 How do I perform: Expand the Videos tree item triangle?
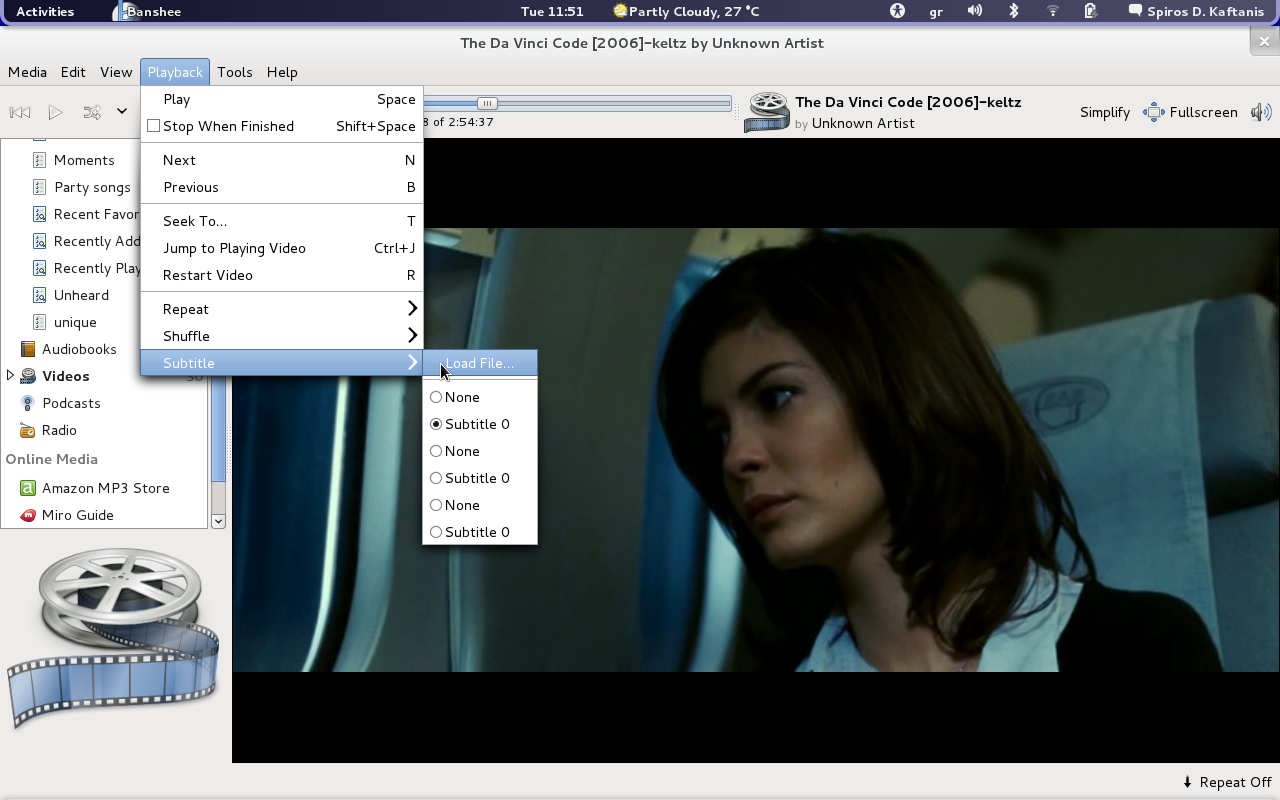10,376
